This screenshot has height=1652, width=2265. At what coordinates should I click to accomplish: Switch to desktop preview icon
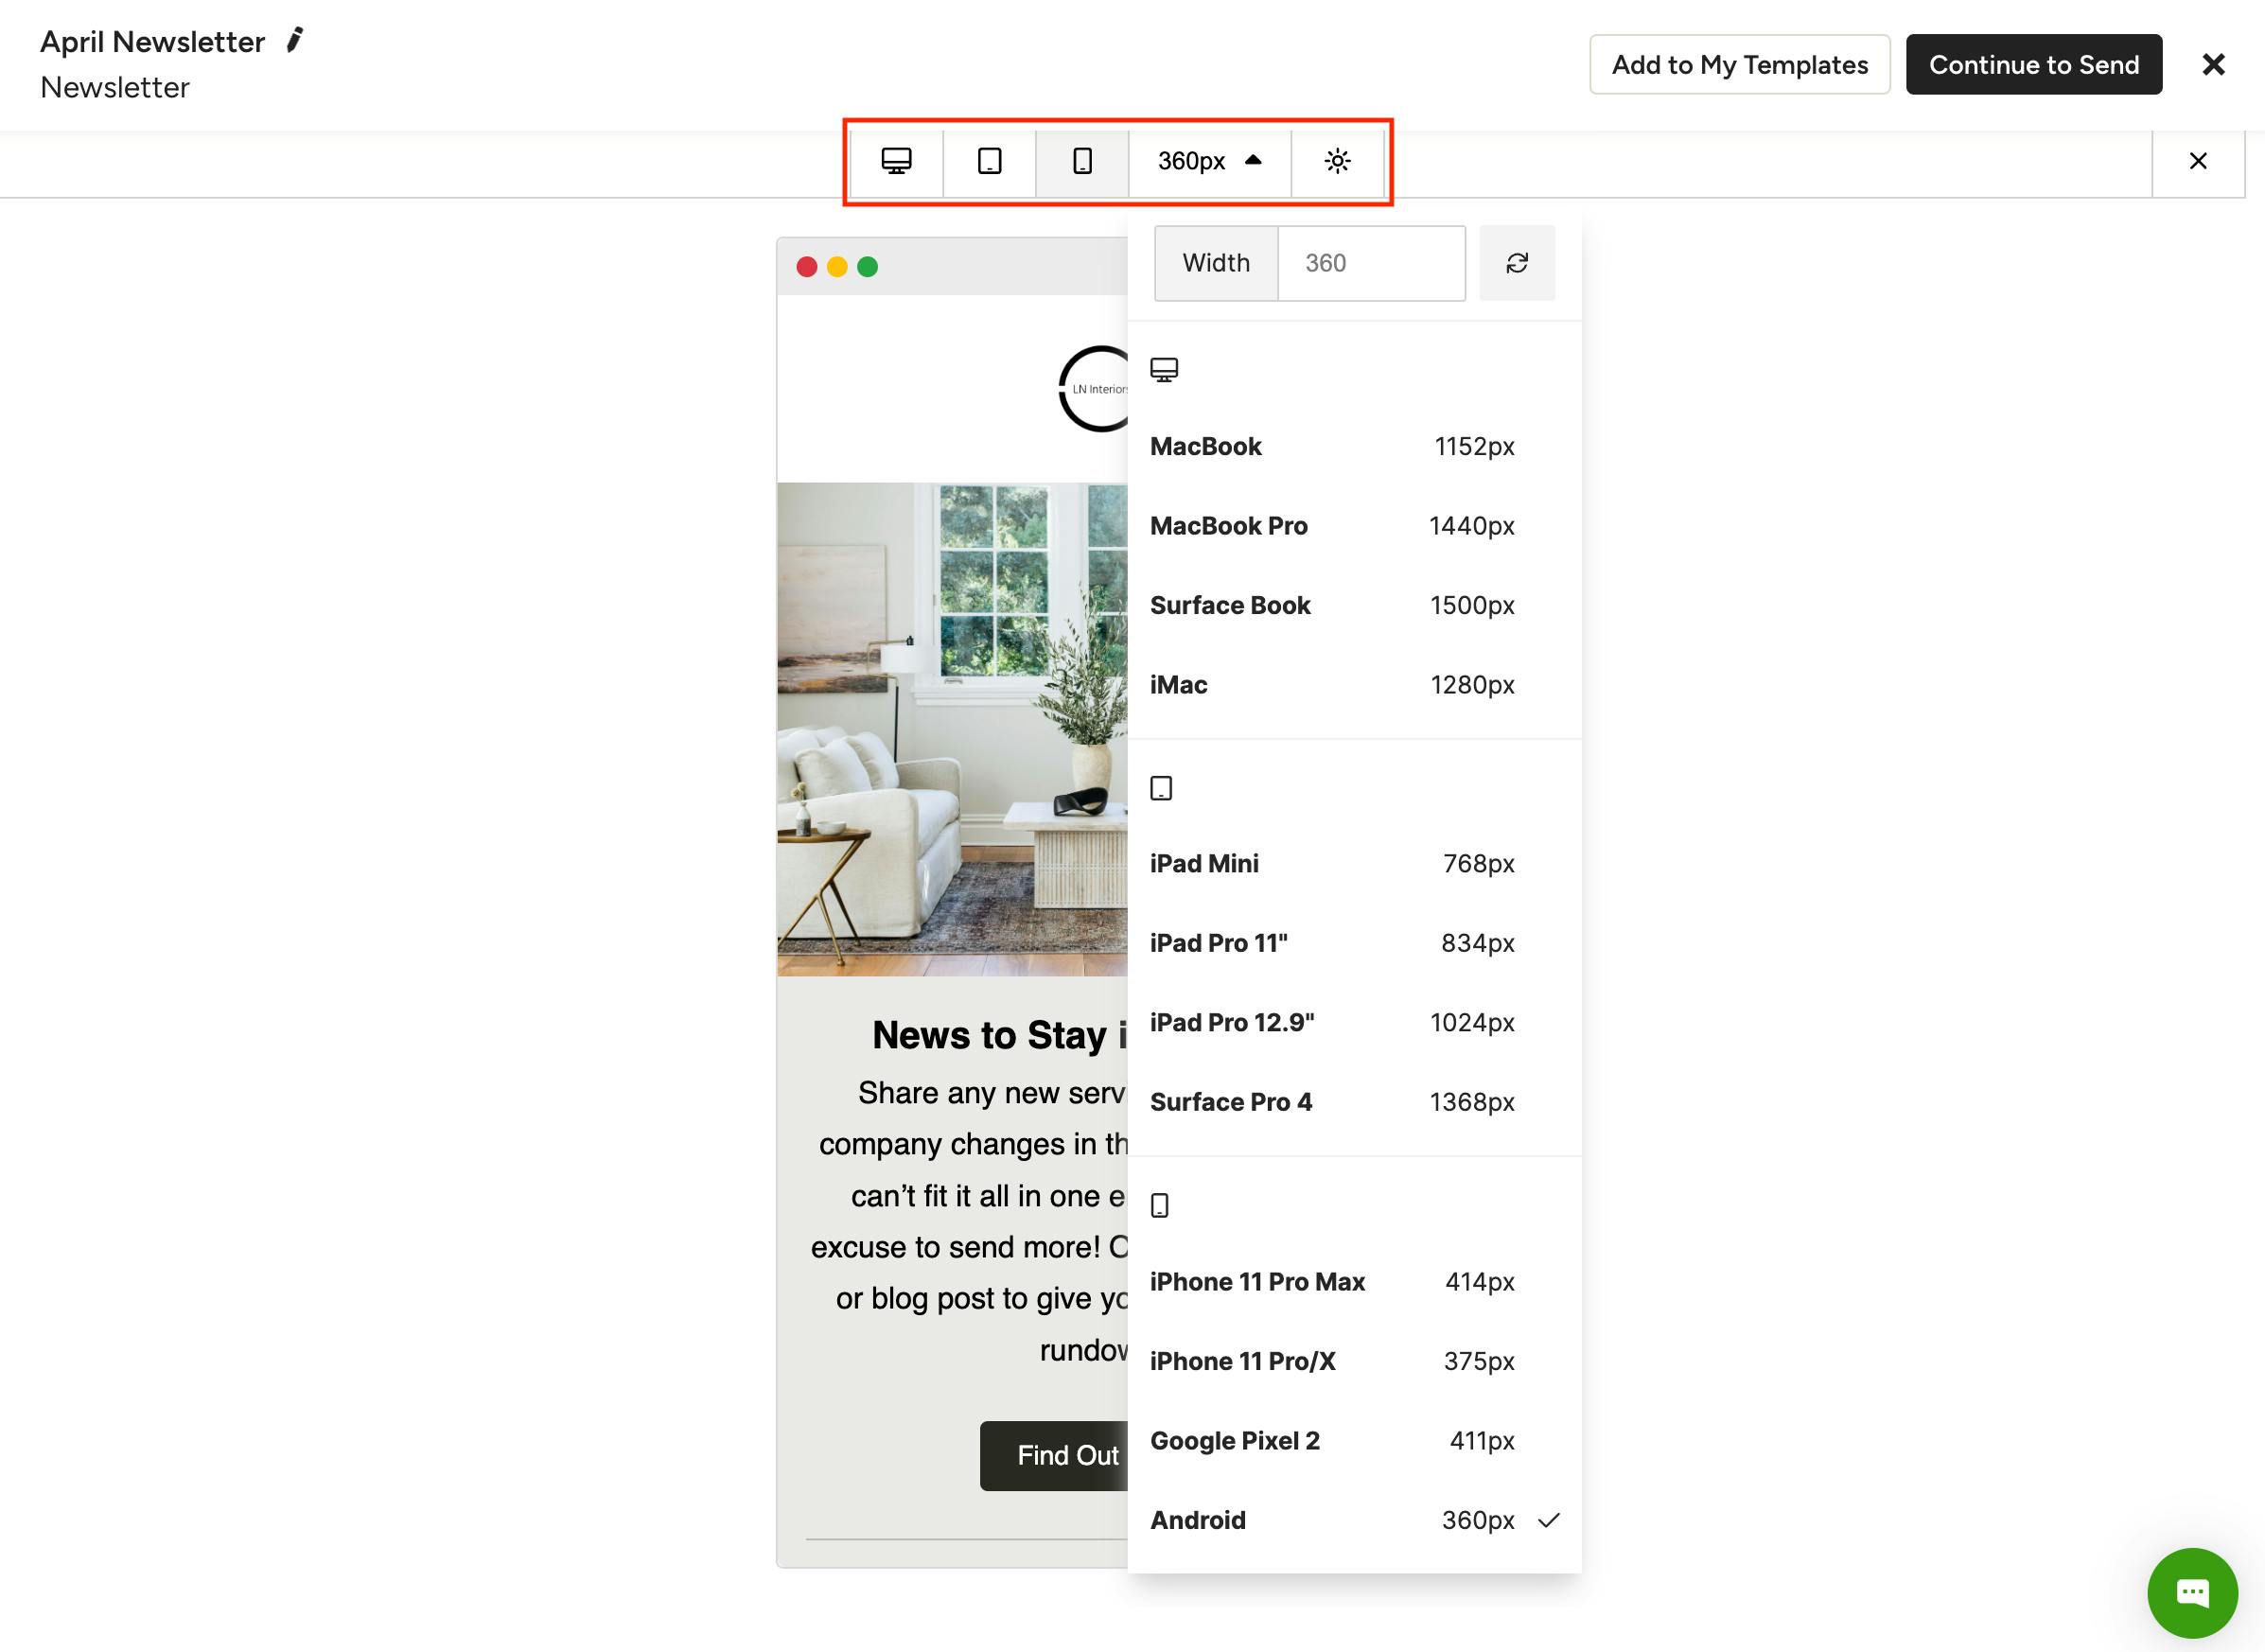[x=896, y=161]
